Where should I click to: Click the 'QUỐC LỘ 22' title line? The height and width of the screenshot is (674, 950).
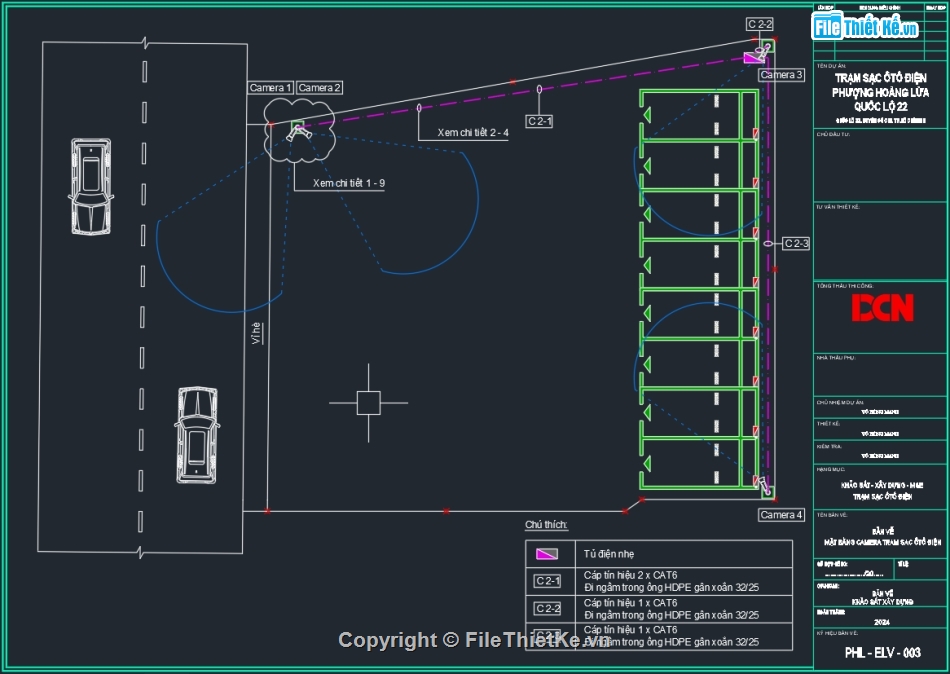881,107
